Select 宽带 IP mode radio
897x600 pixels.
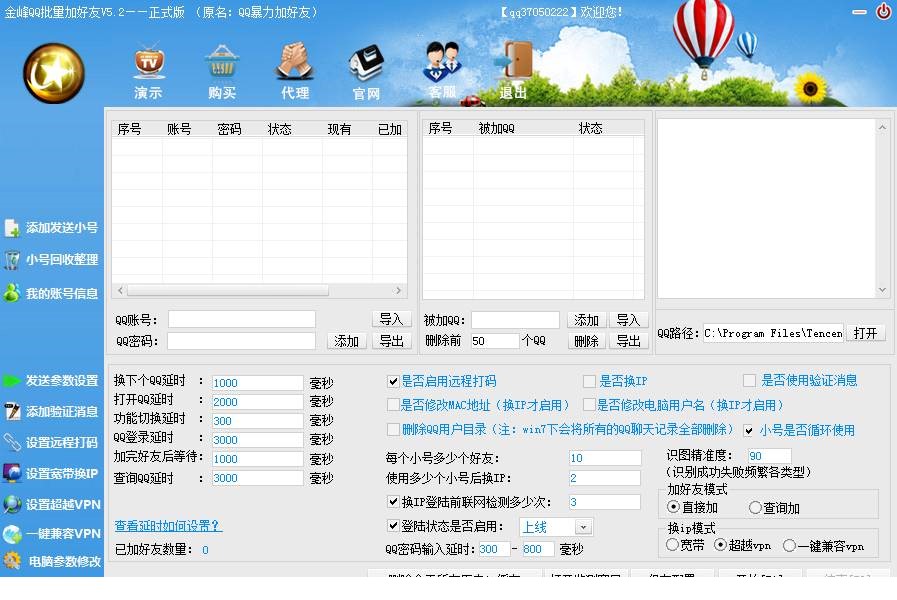[672, 545]
